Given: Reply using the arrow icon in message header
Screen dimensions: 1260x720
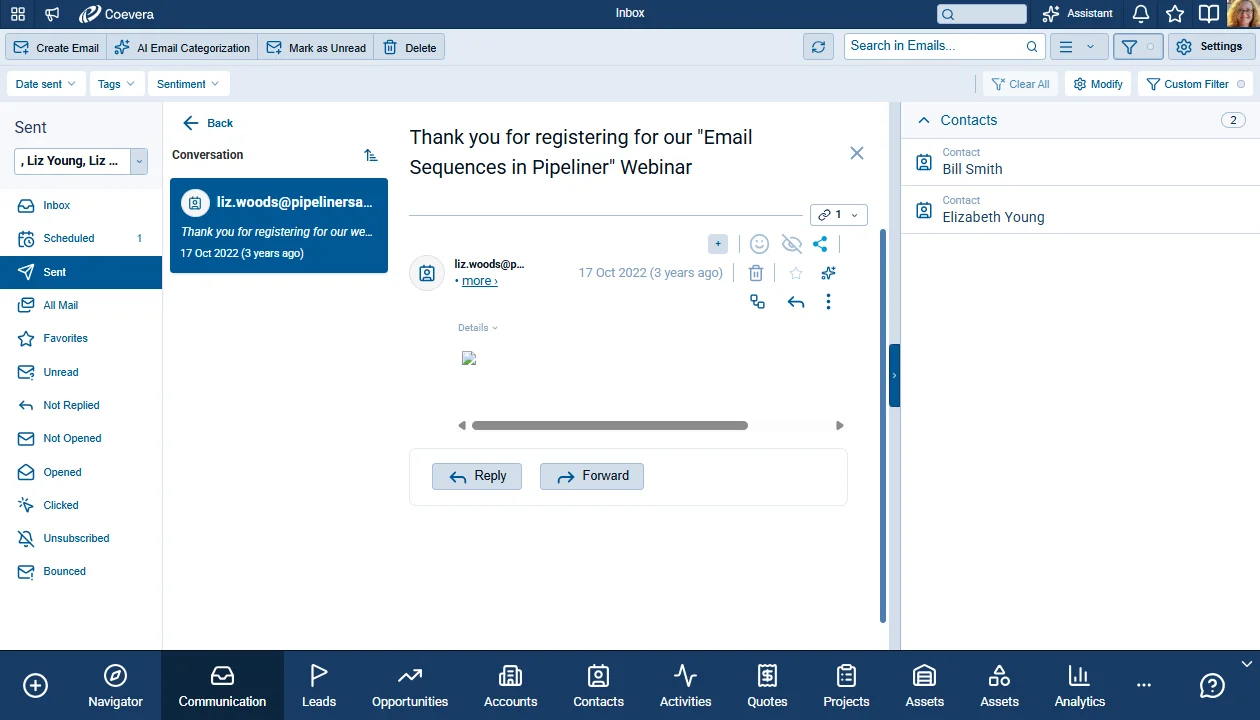Looking at the screenshot, I should (x=796, y=302).
